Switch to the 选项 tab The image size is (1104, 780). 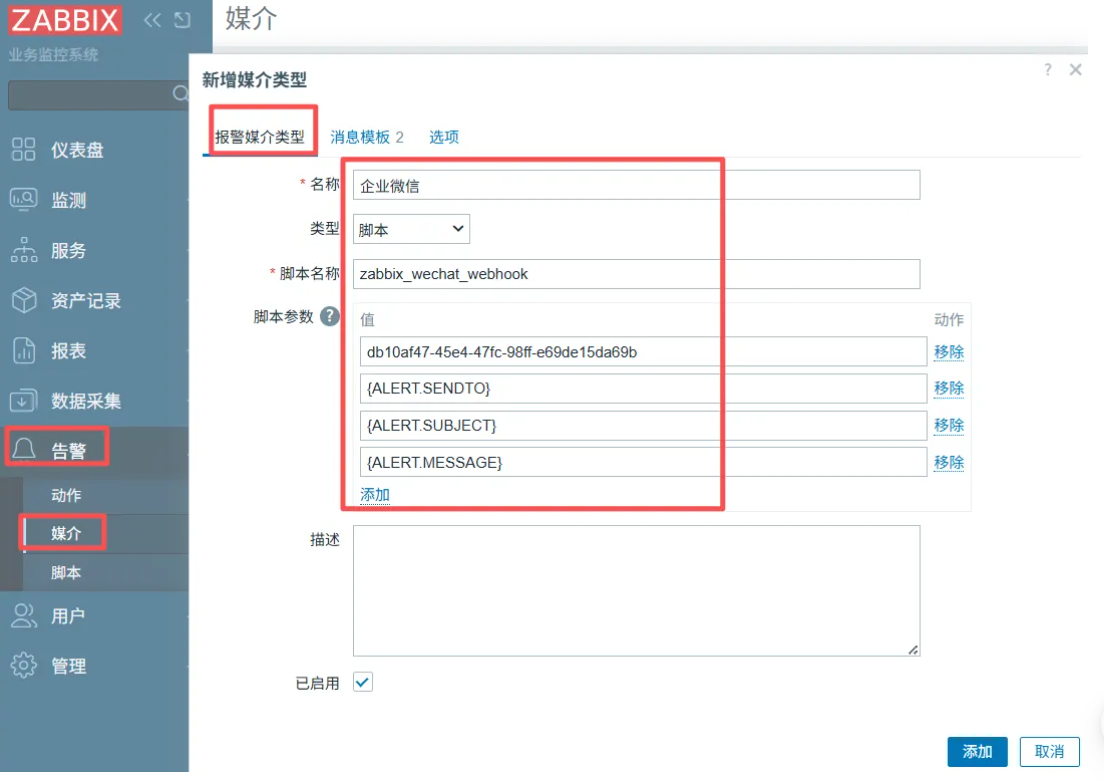pos(444,137)
